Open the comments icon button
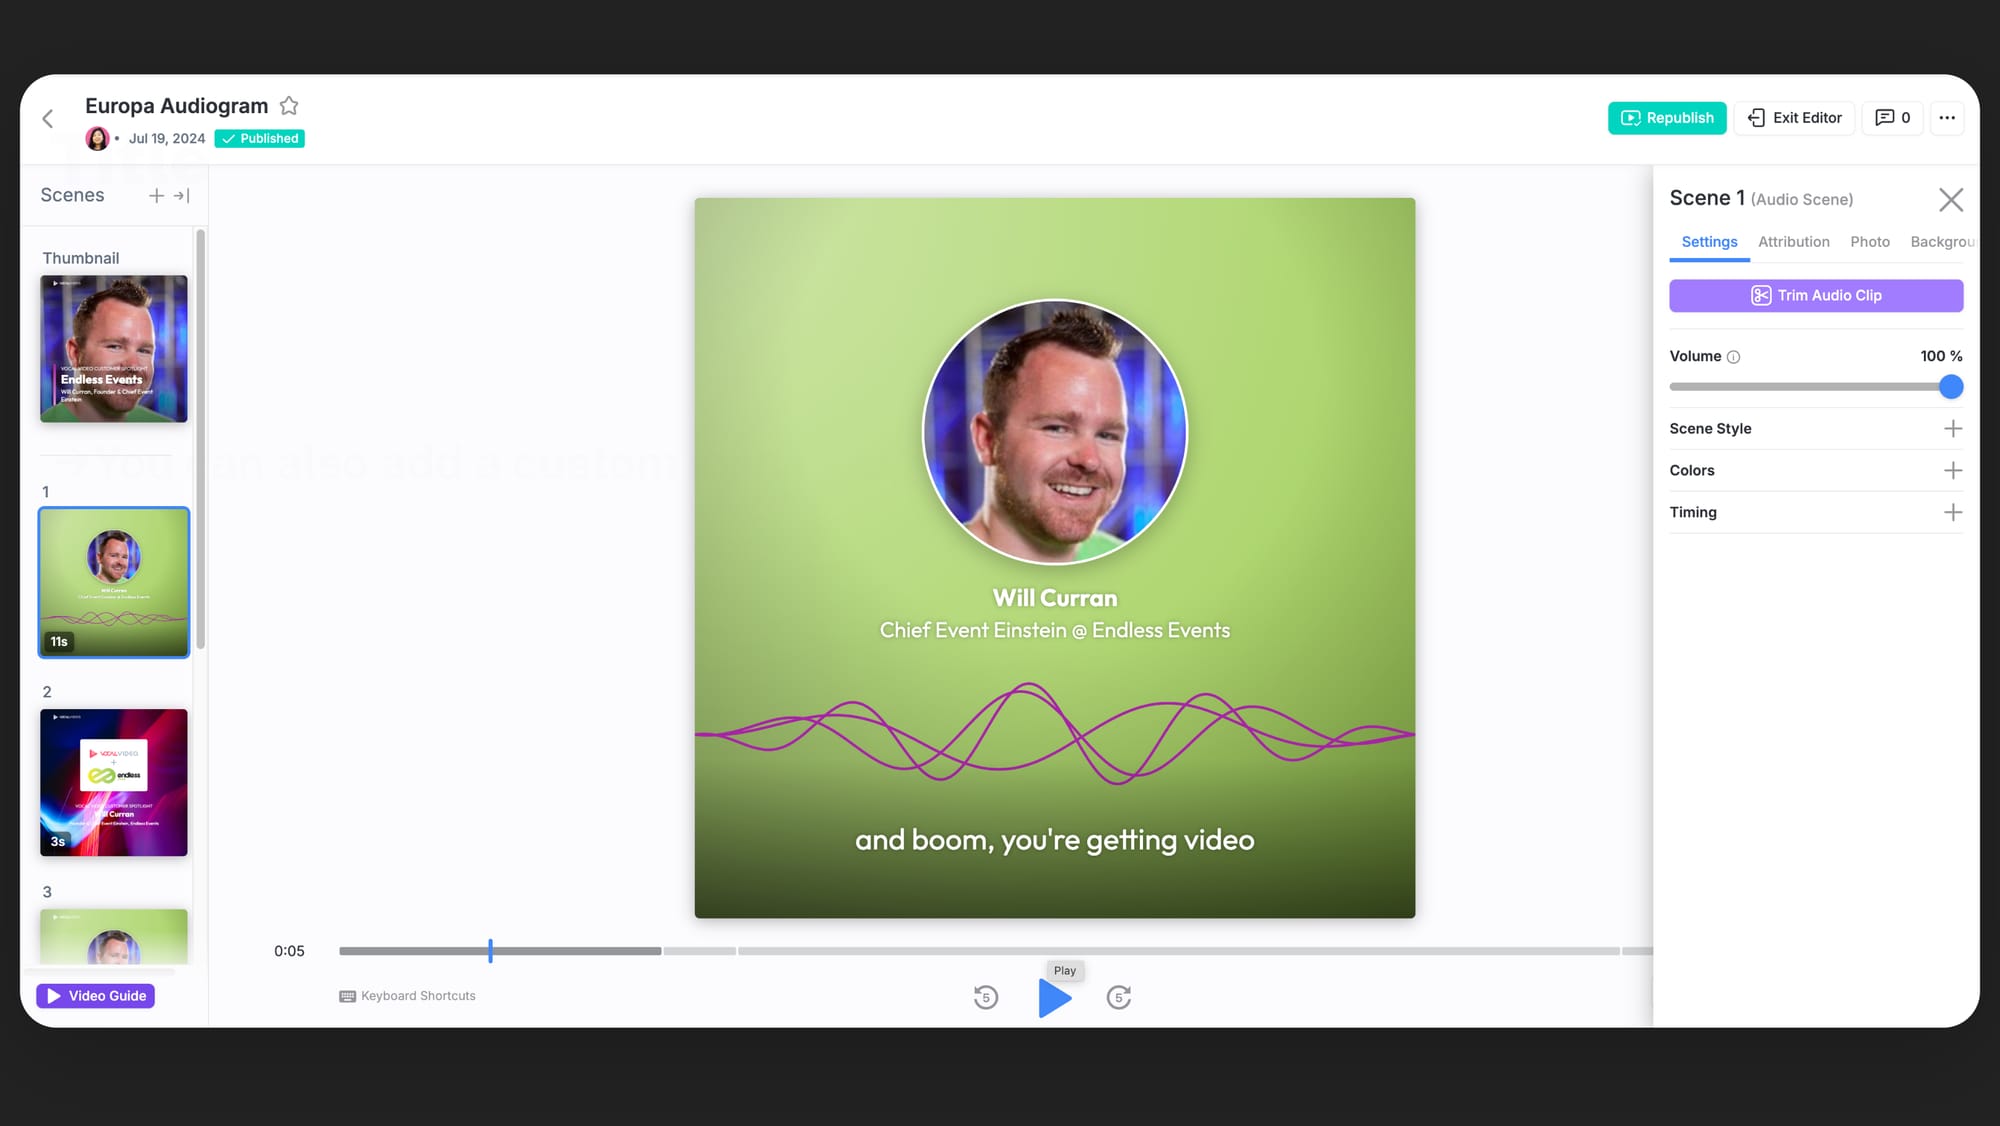This screenshot has height=1126, width=2000. click(1892, 118)
